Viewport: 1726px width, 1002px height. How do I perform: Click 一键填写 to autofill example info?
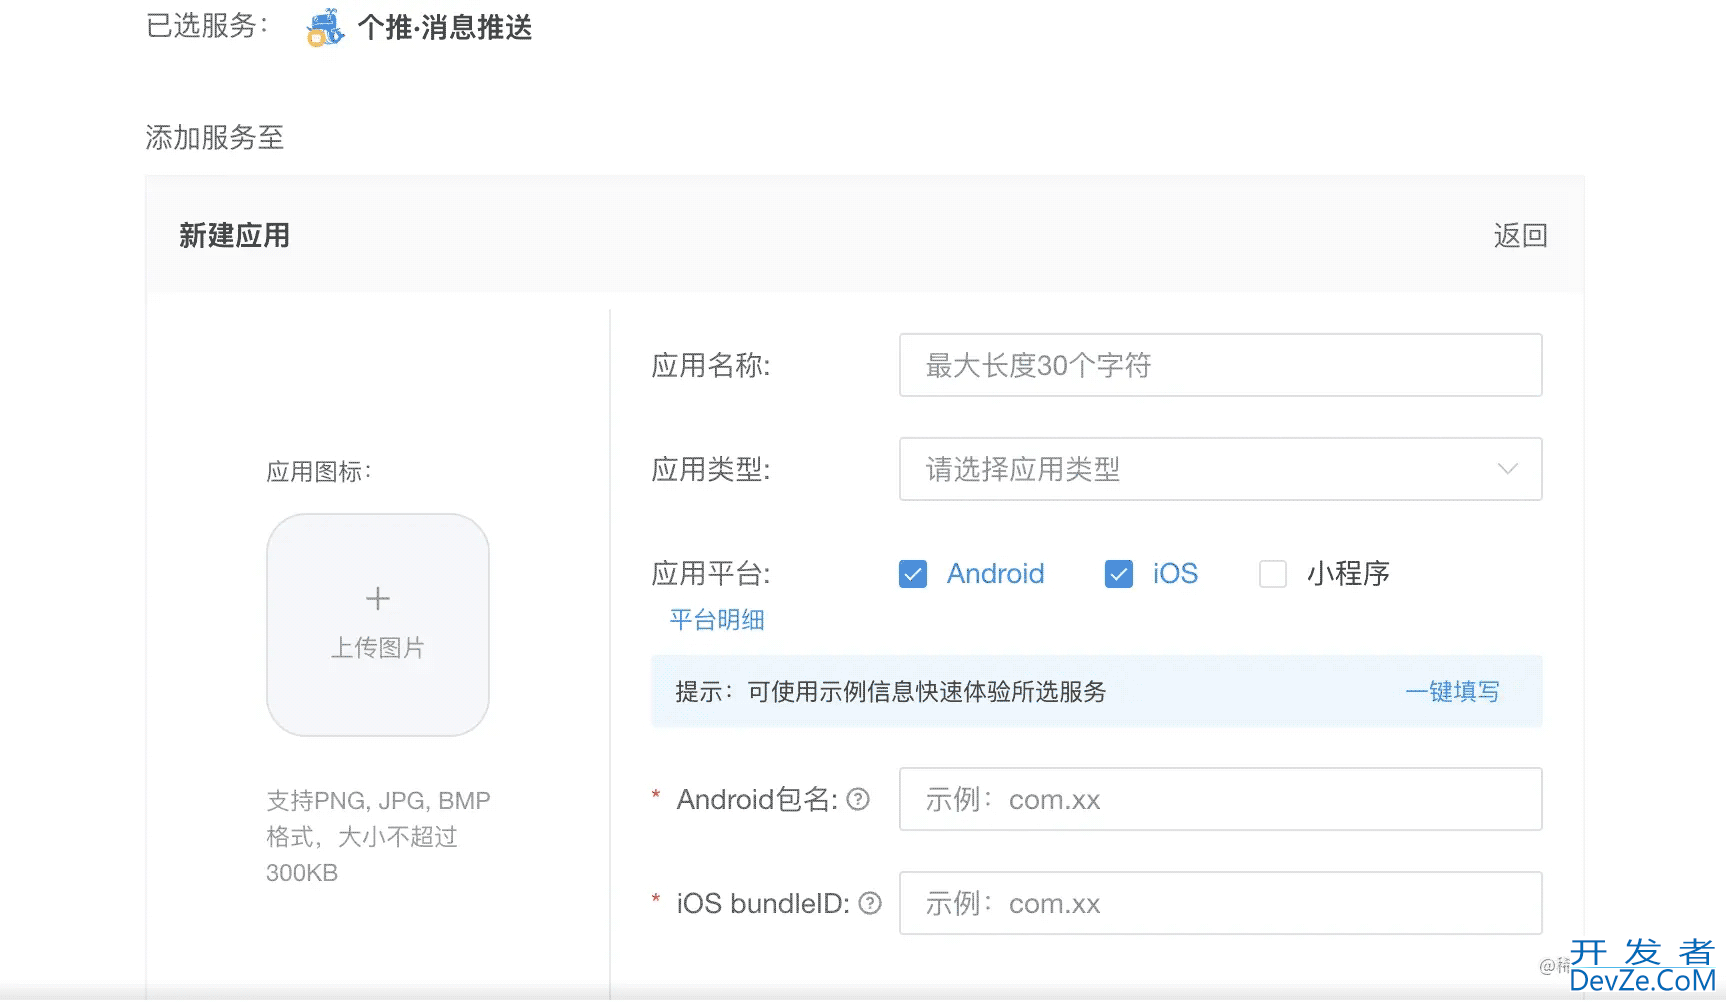pyautogui.click(x=1452, y=692)
